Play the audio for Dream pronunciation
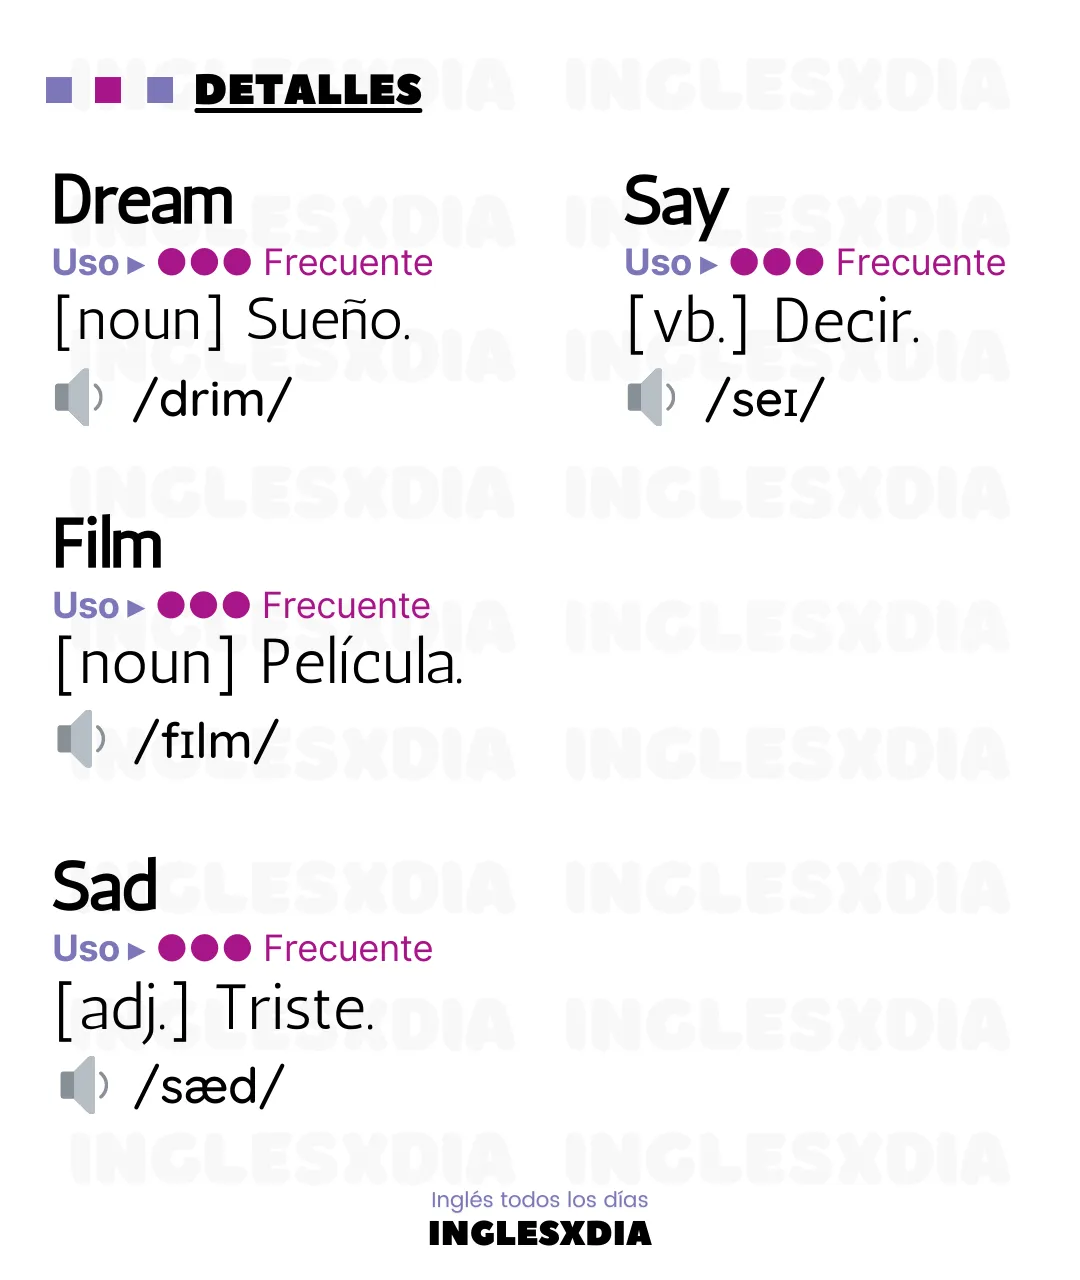Screen dimensions: 1080x1280 click(x=79, y=397)
